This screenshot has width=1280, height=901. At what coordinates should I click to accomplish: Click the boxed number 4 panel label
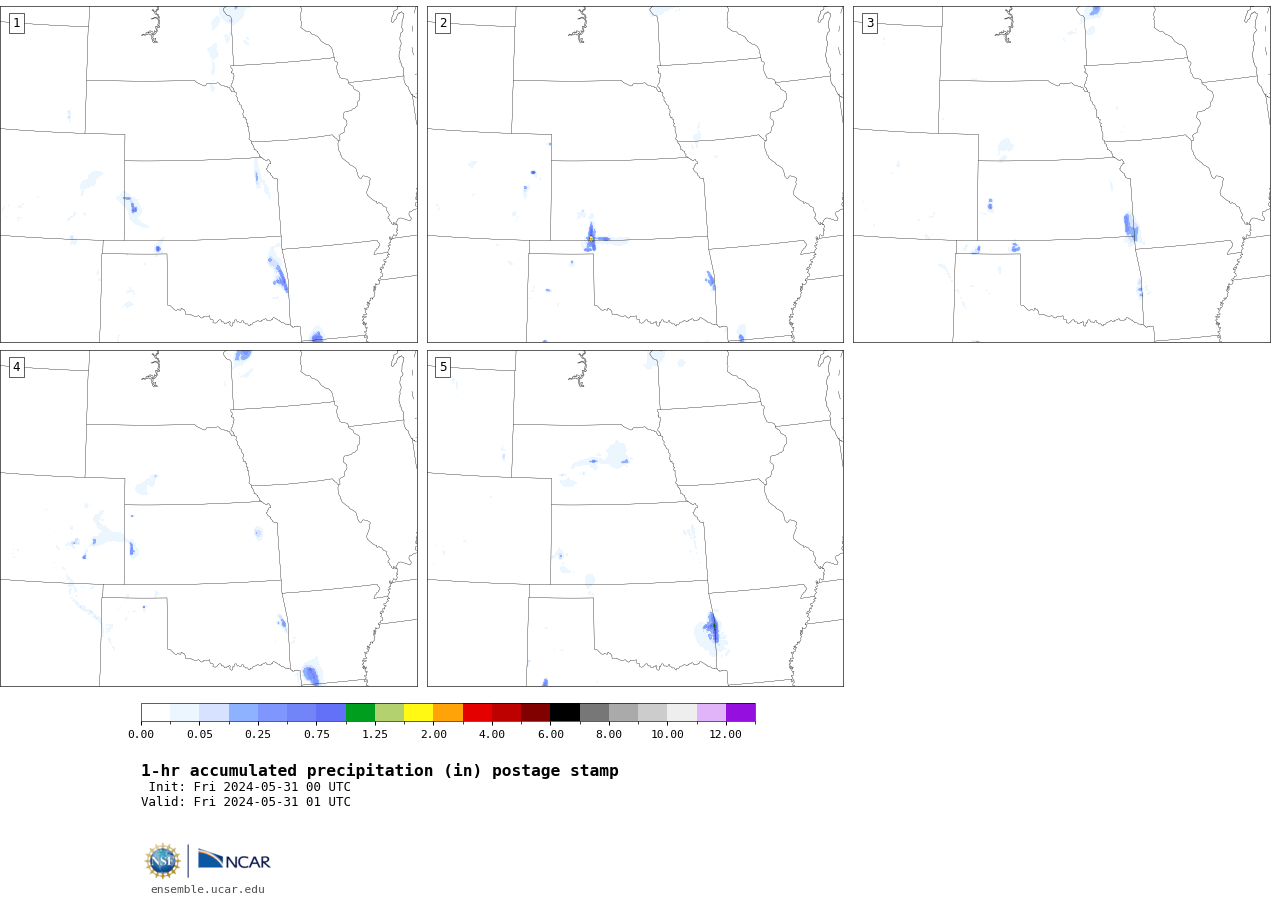tap(16, 367)
